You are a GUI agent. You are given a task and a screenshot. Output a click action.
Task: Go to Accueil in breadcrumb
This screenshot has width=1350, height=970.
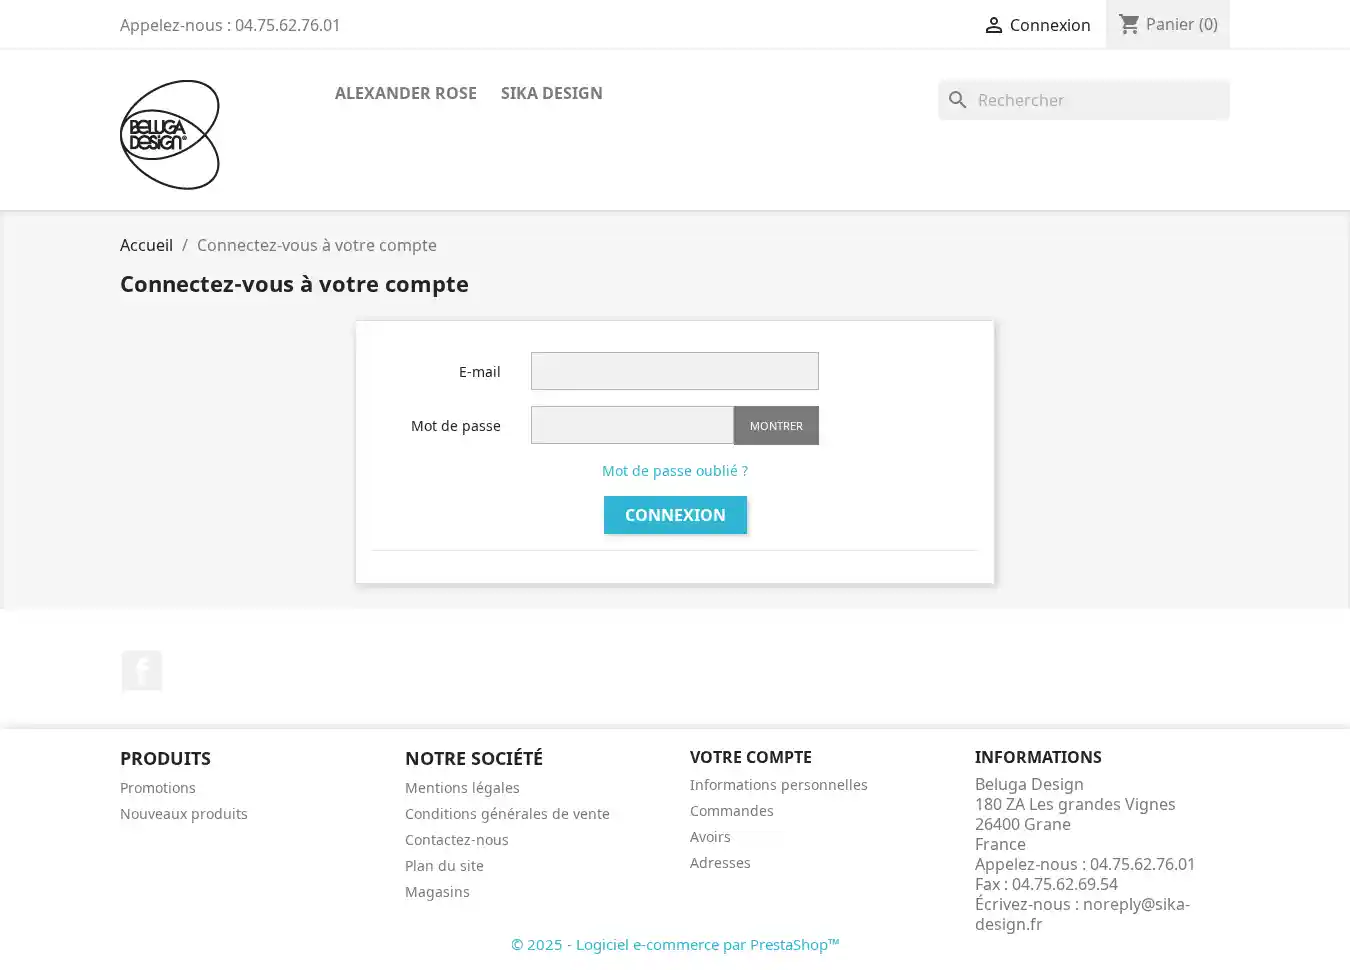[146, 245]
